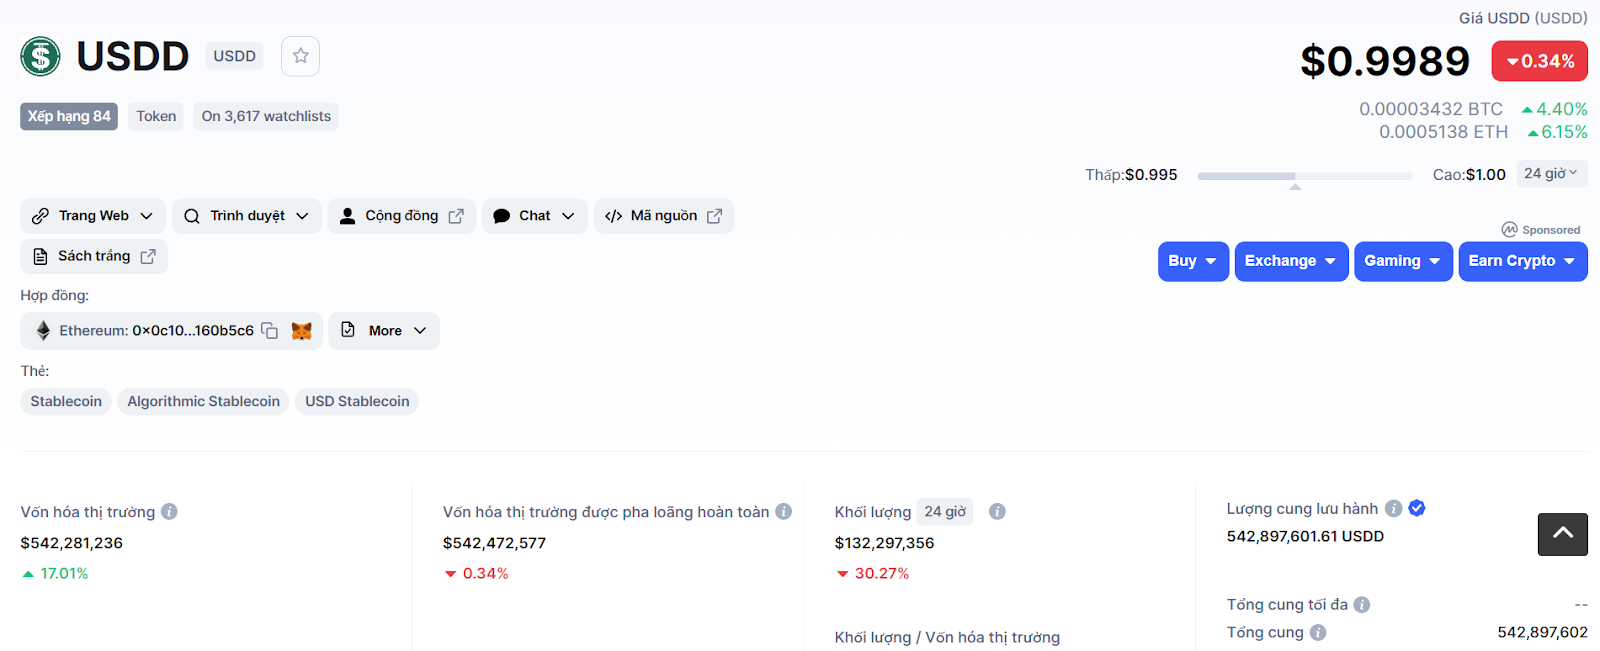The width and height of the screenshot is (1600, 651).
Task: Open info icon beside Tổng cung
Action: point(1318,632)
